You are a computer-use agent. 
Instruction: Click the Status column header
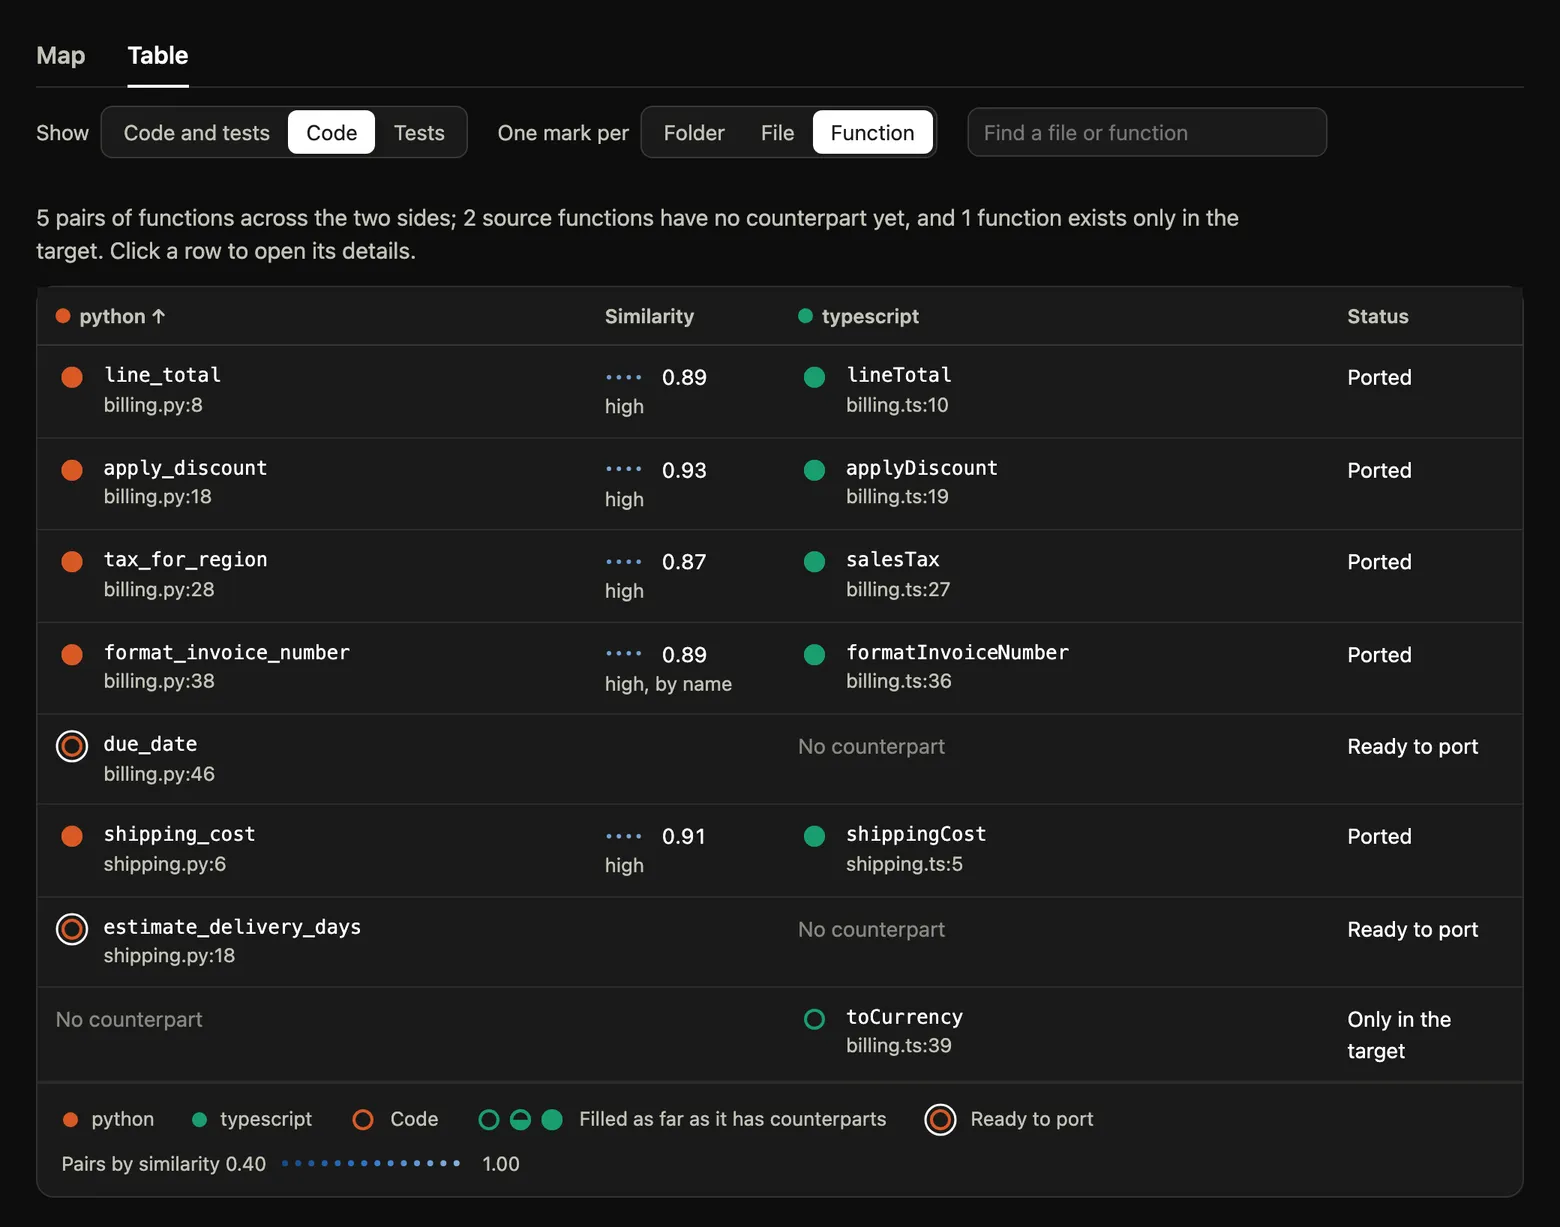tap(1377, 317)
